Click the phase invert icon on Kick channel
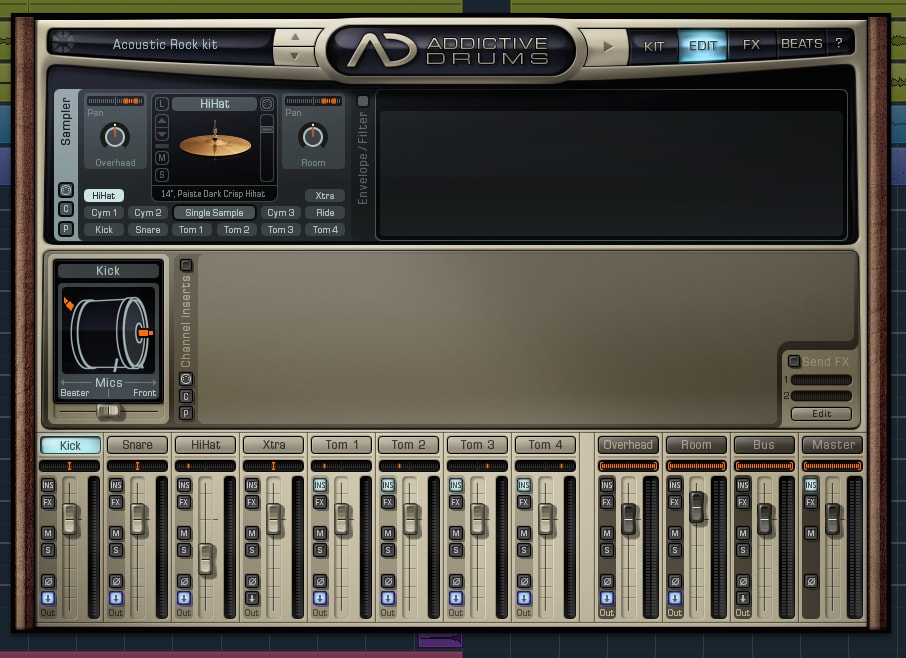The image size is (906, 658). (x=48, y=581)
